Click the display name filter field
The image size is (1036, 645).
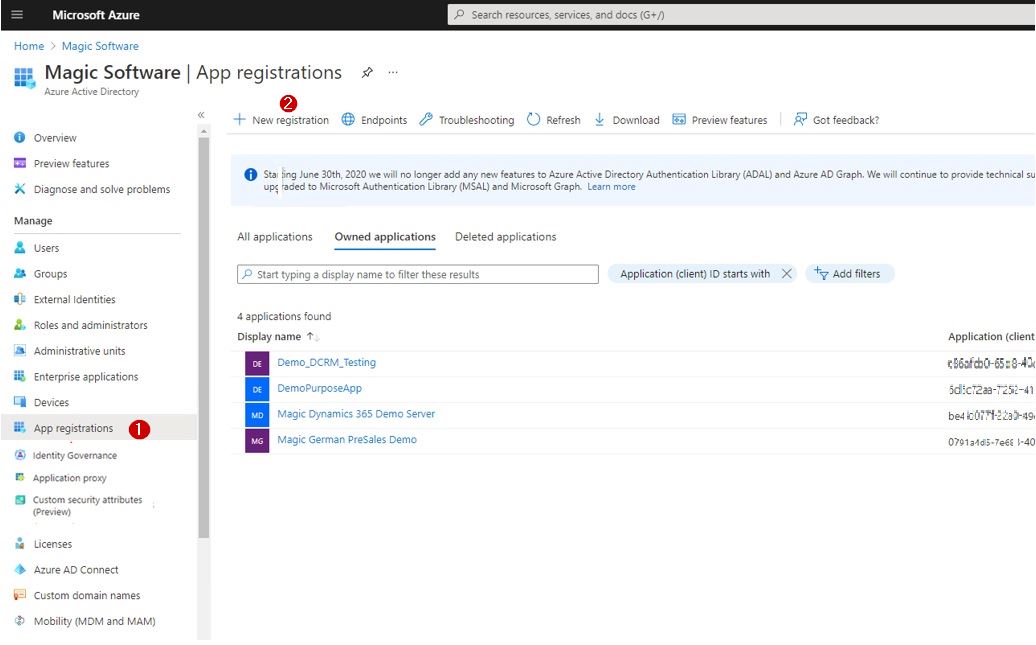[x=418, y=274]
